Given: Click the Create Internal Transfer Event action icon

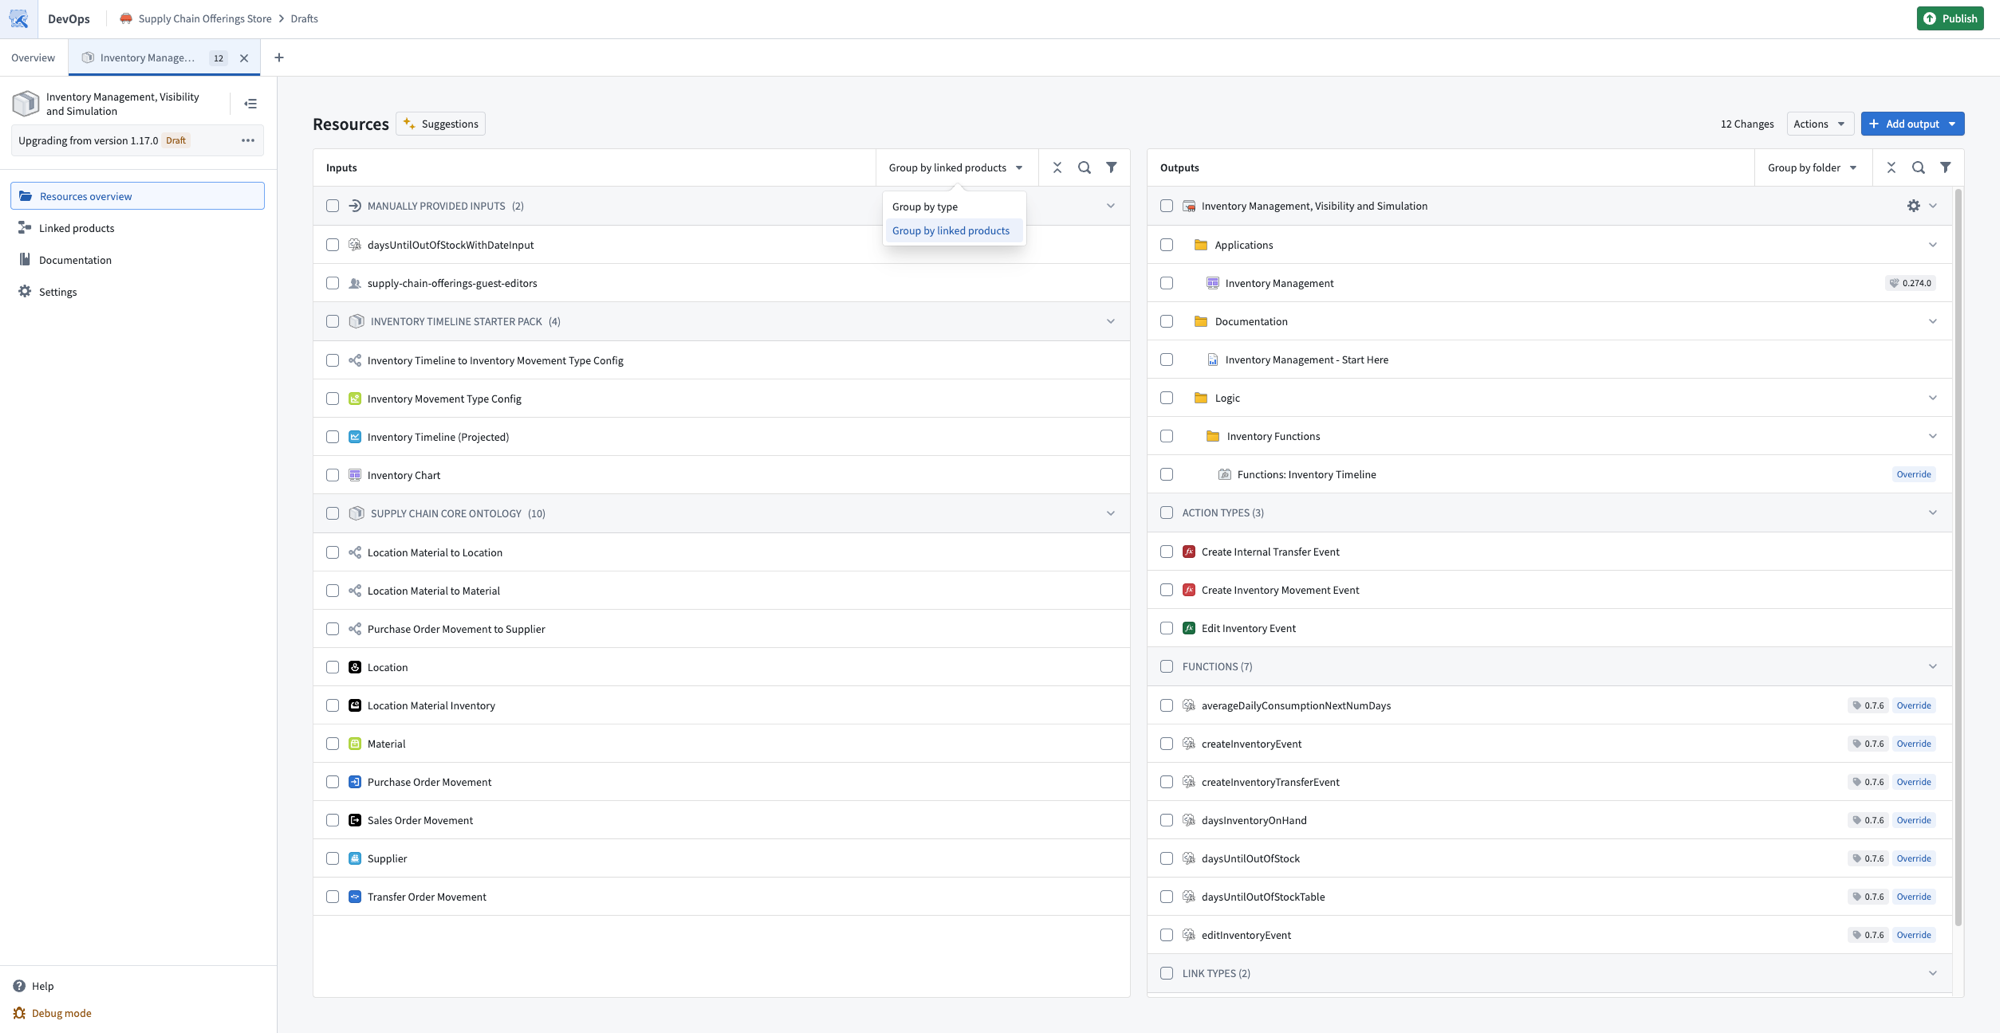Looking at the screenshot, I should [x=1189, y=552].
